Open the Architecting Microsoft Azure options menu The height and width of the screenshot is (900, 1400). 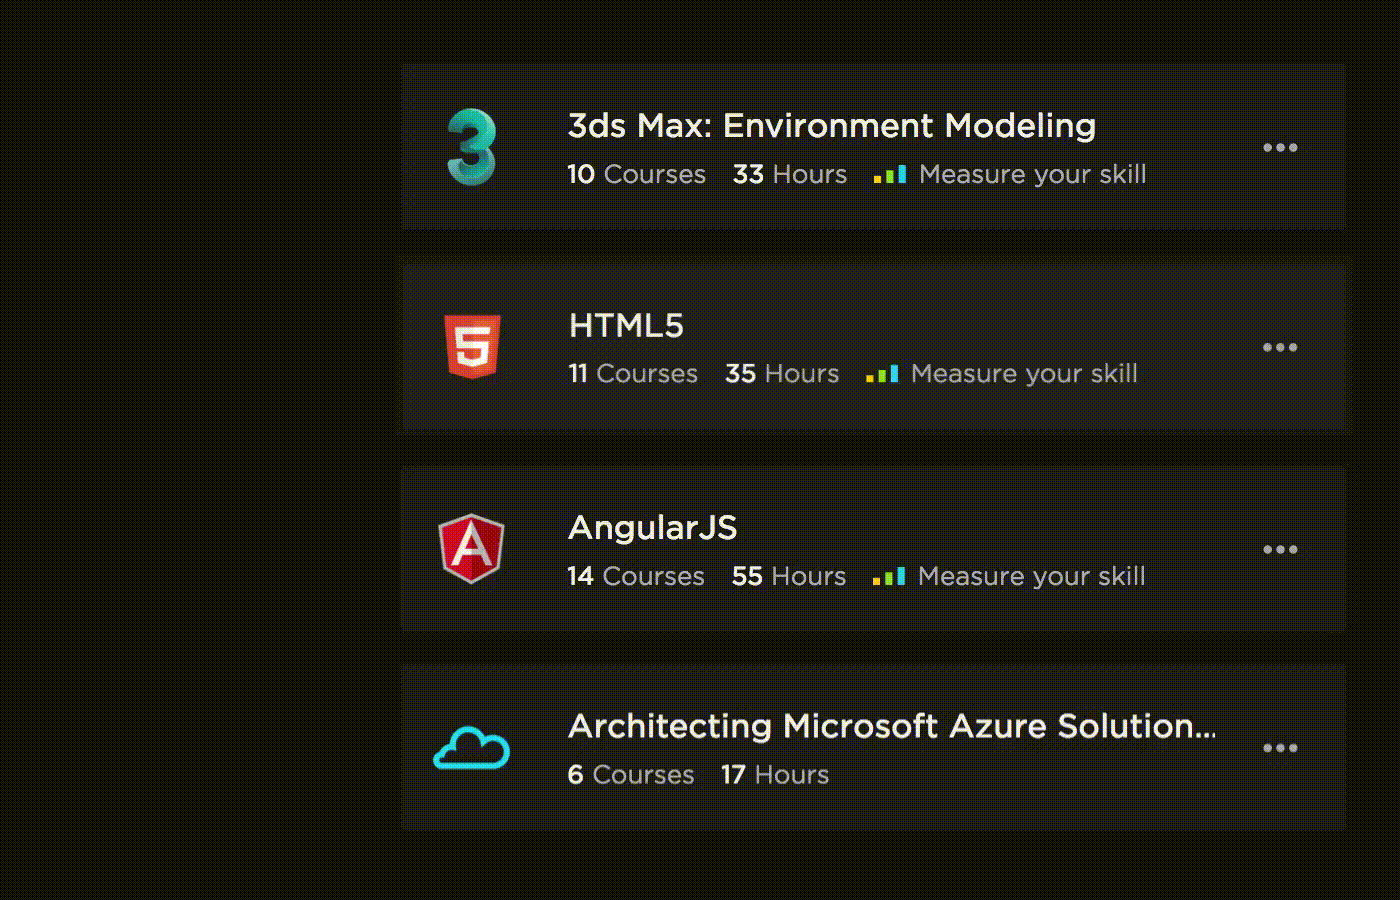click(1280, 748)
